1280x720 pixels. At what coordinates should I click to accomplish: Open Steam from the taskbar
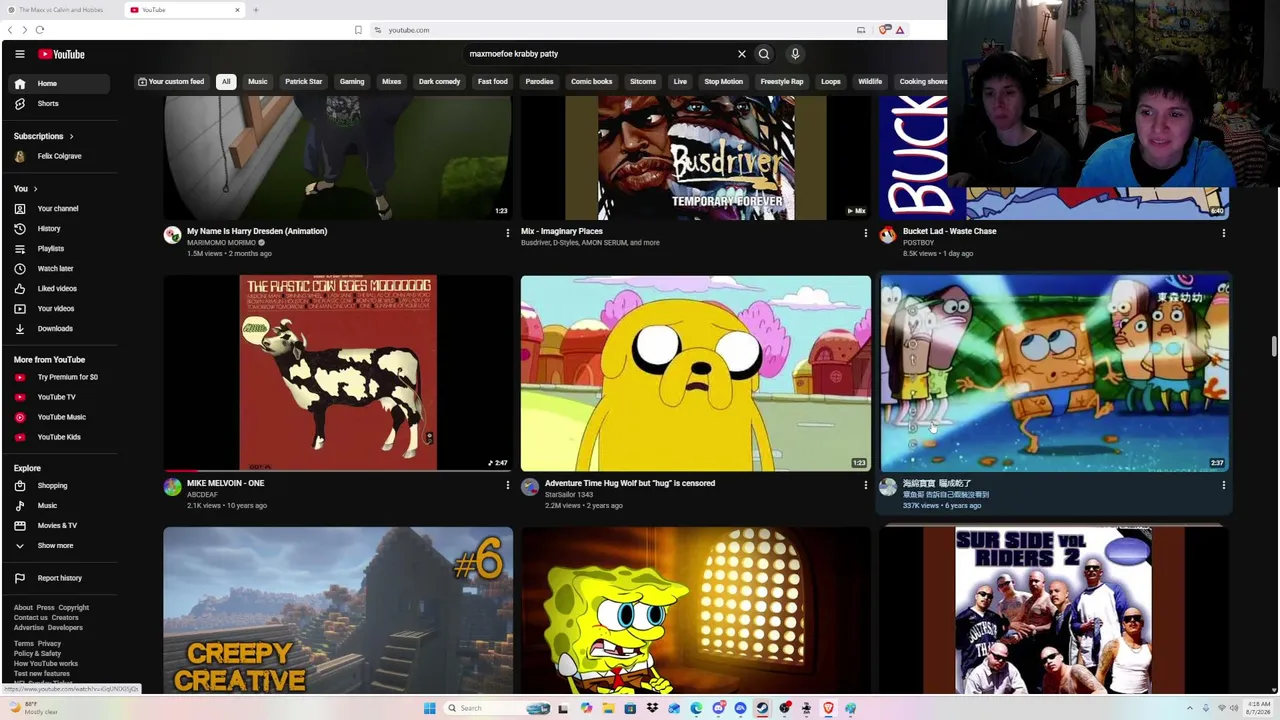click(762, 708)
